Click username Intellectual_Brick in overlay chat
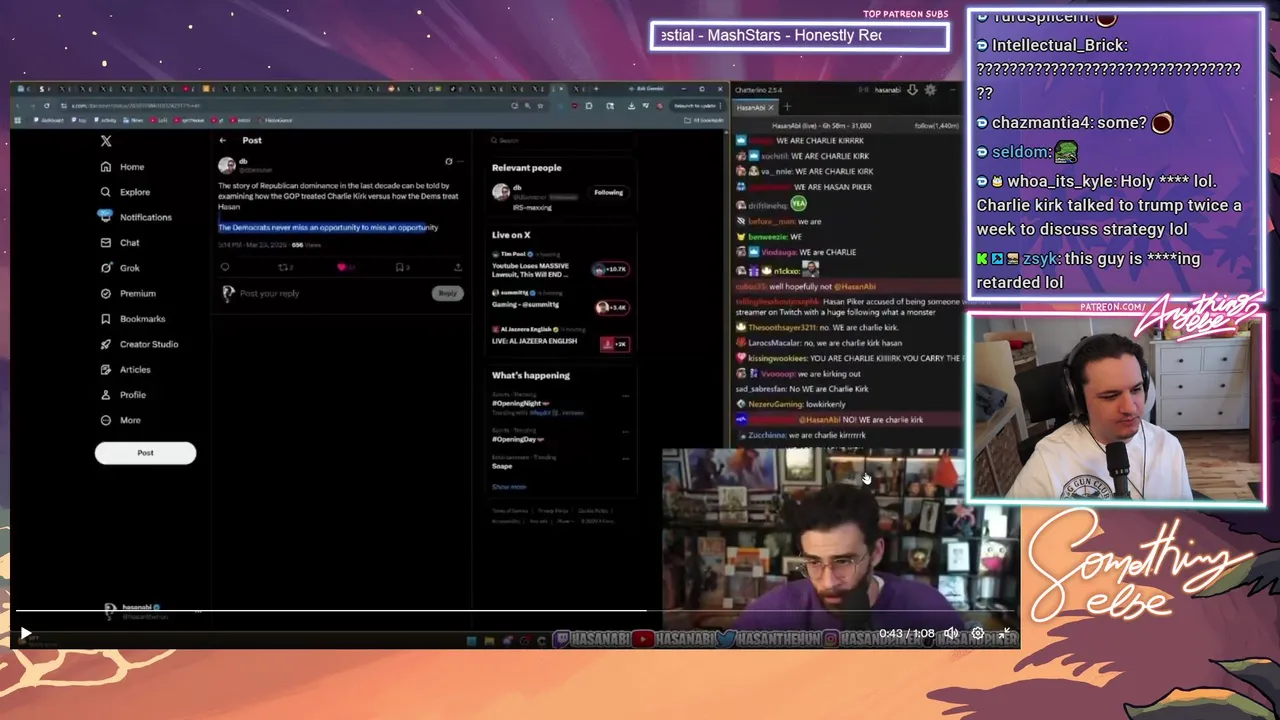Viewport: 1280px width, 720px height. [1059, 45]
